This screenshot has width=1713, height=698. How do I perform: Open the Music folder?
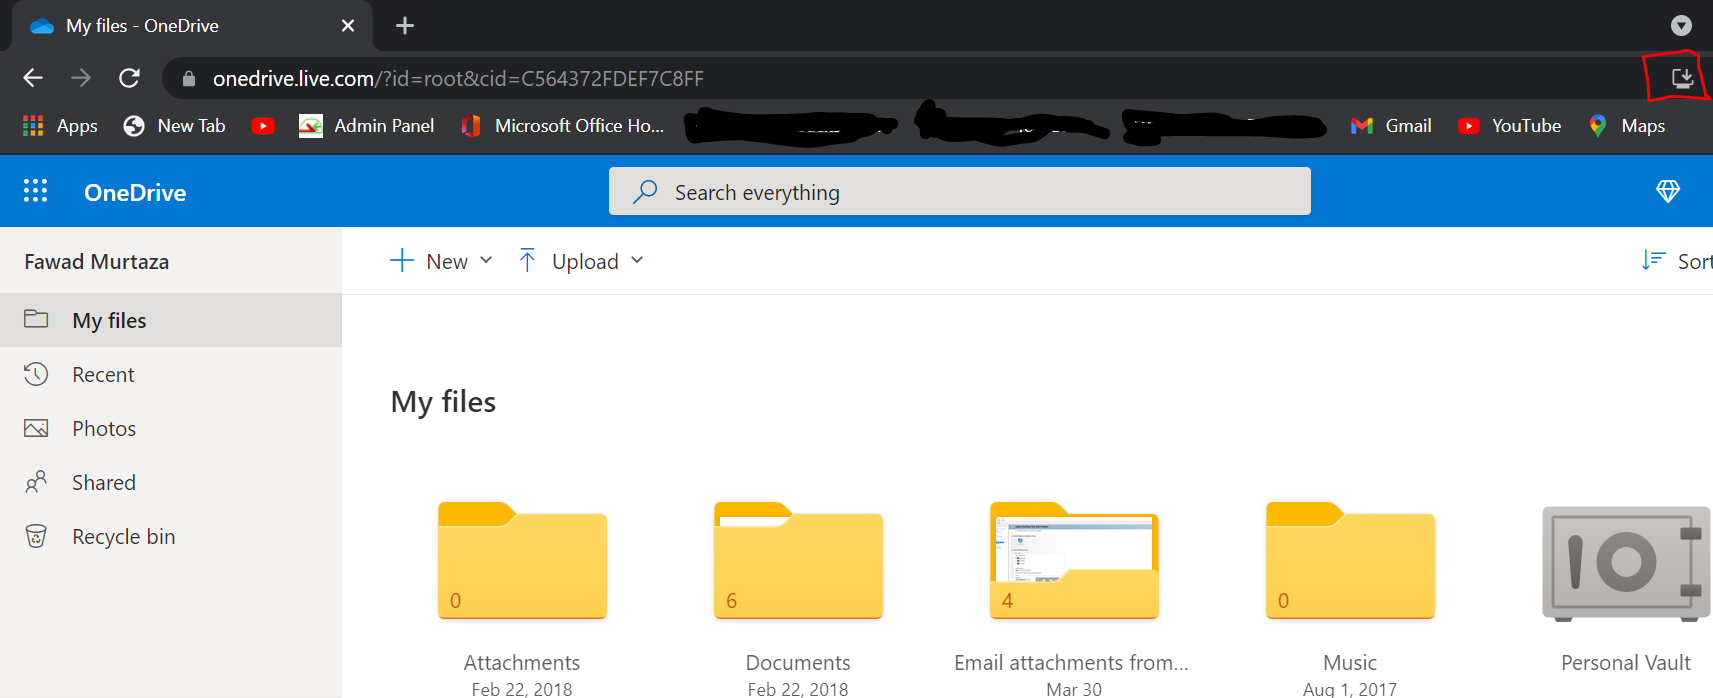1350,560
